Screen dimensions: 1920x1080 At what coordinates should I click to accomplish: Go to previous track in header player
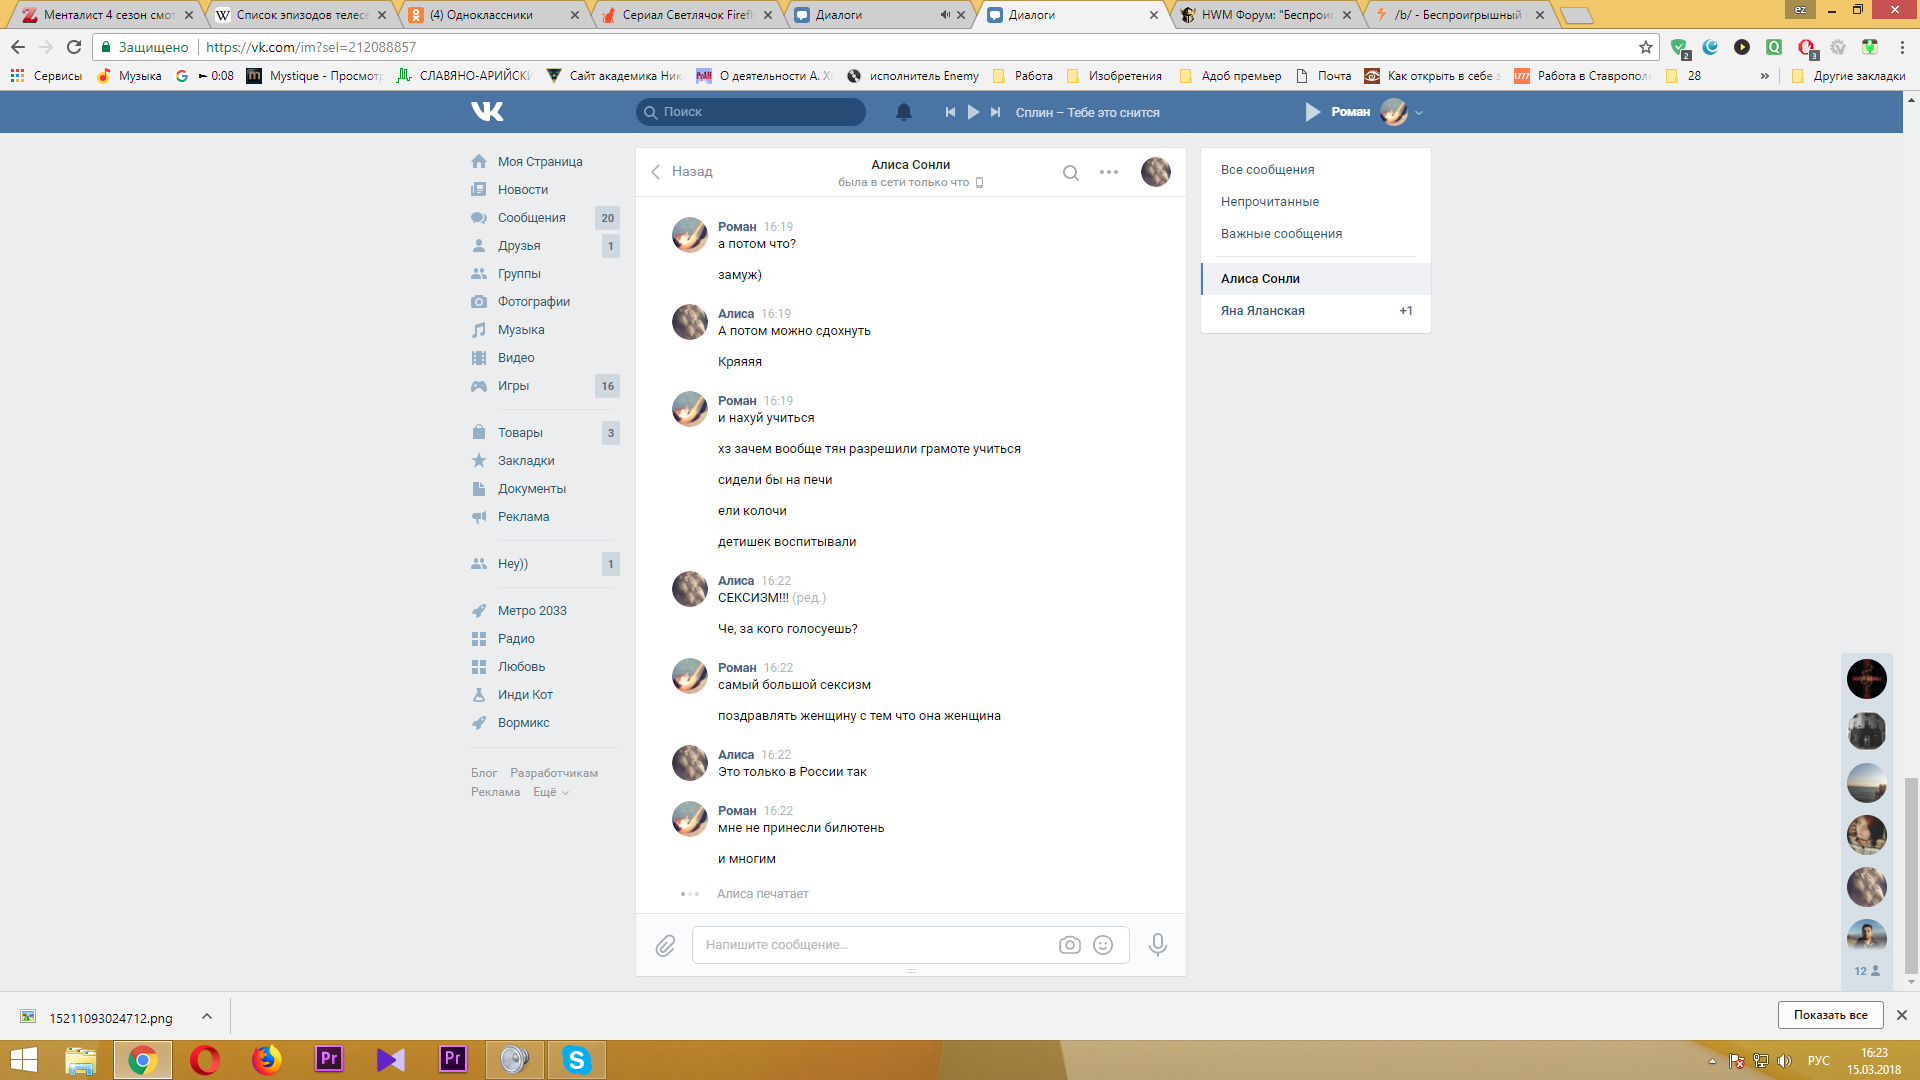949,112
